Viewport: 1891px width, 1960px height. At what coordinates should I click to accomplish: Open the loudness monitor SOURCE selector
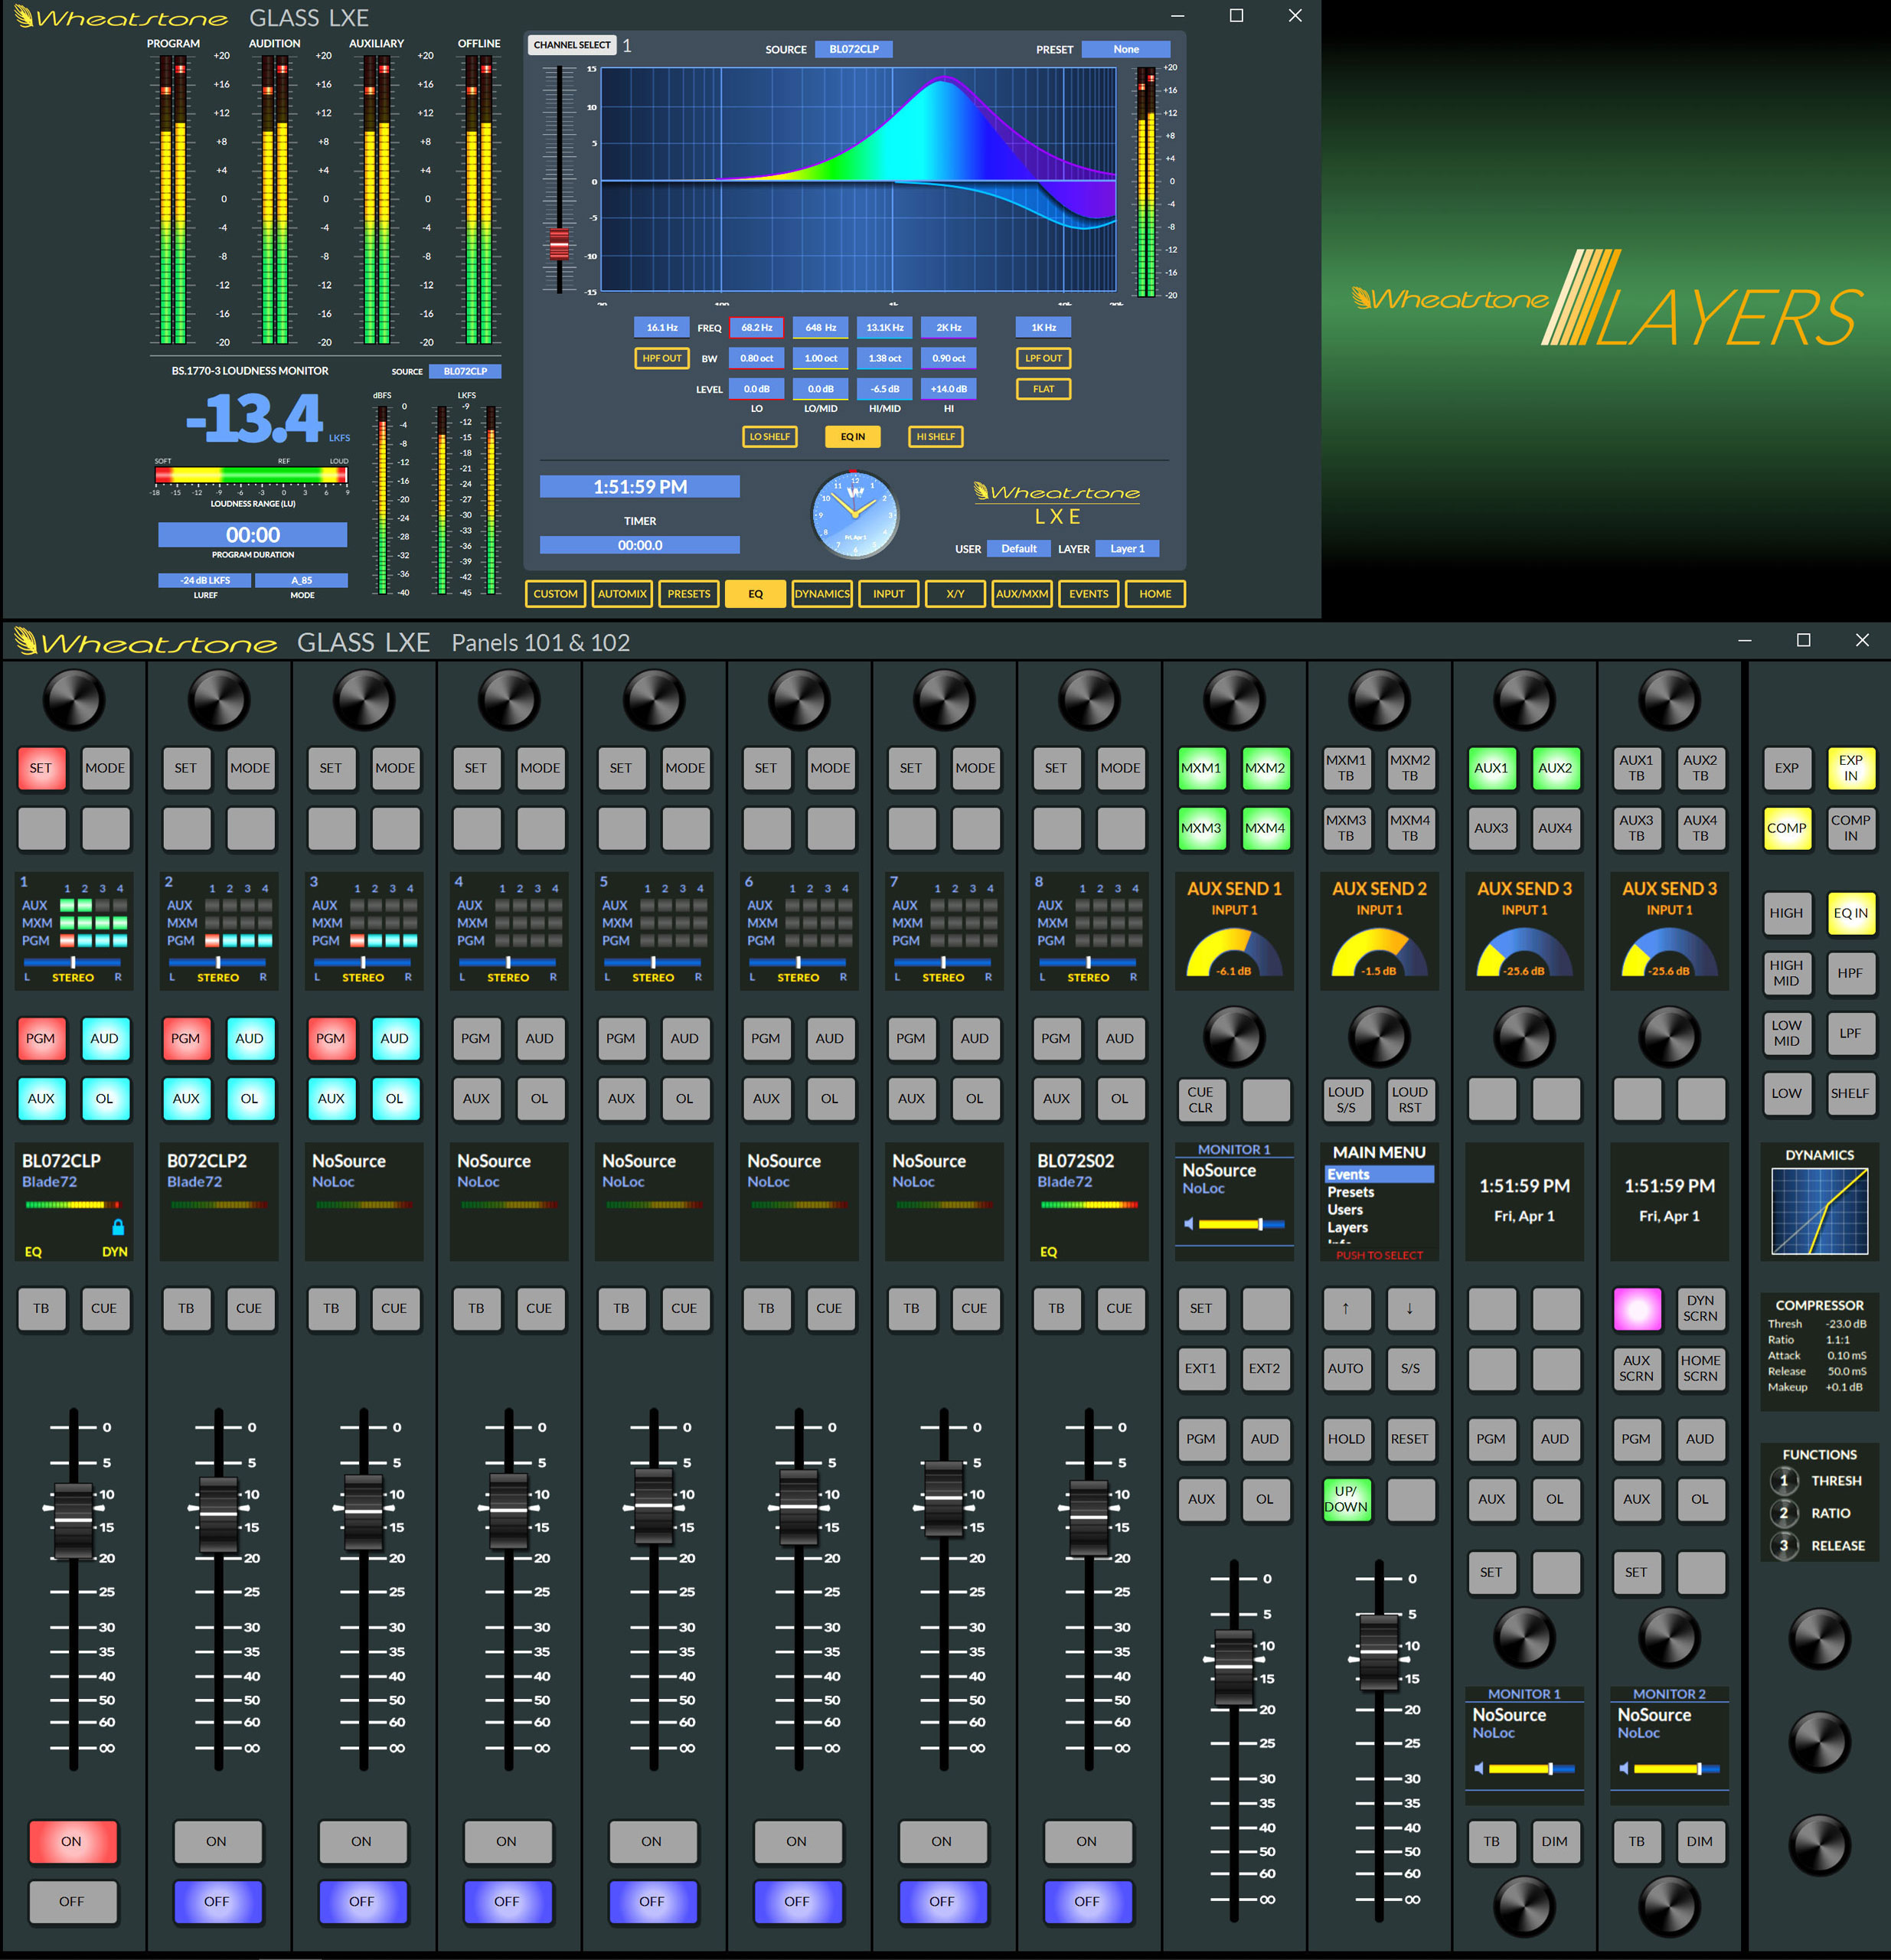pos(465,371)
